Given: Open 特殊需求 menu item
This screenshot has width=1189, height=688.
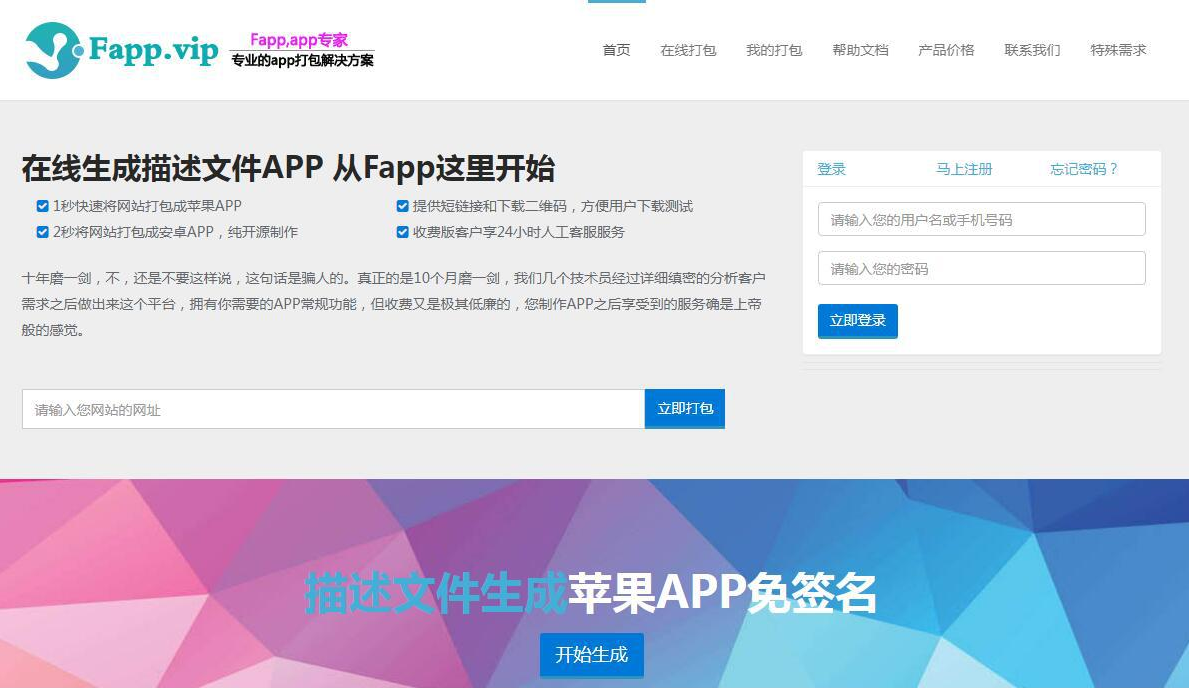Looking at the screenshot, I should 1118,50.
